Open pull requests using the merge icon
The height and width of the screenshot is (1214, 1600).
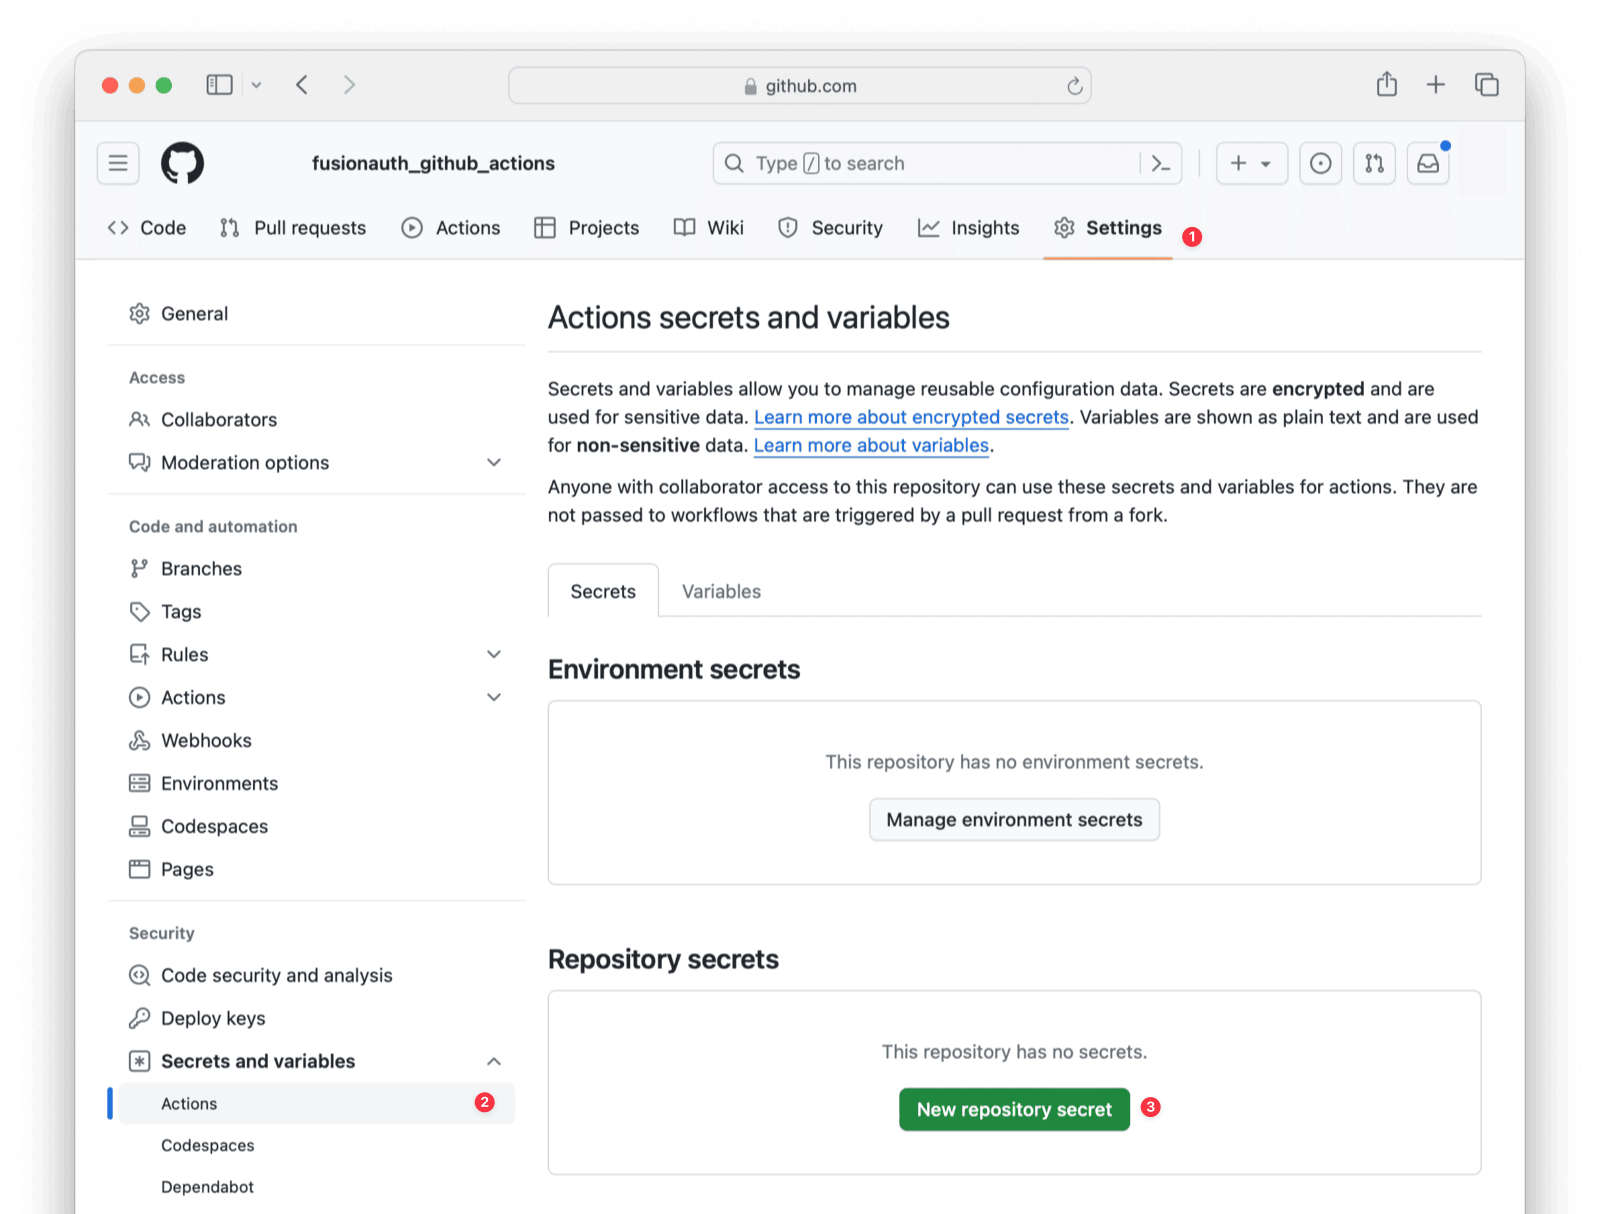(x=1373, y=163)
